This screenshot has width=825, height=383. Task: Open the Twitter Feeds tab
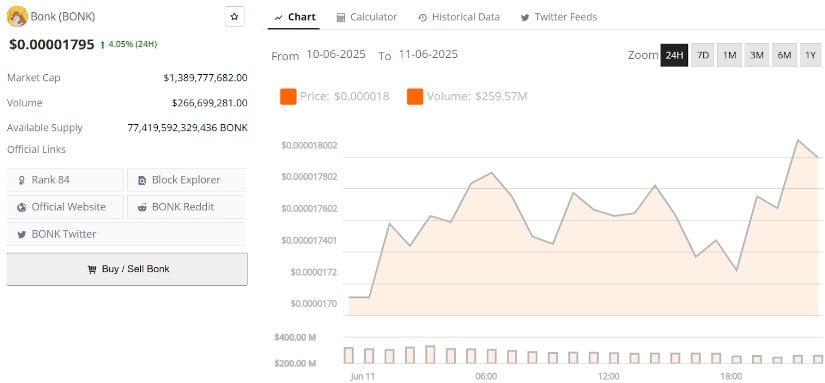[559, 17]
